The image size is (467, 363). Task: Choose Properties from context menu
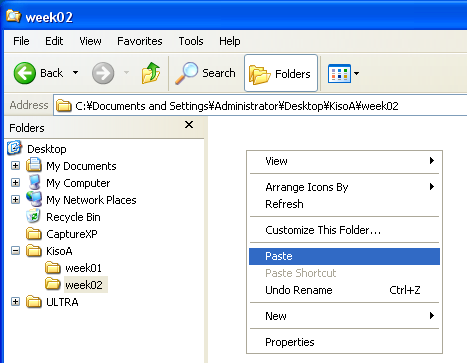344,342
